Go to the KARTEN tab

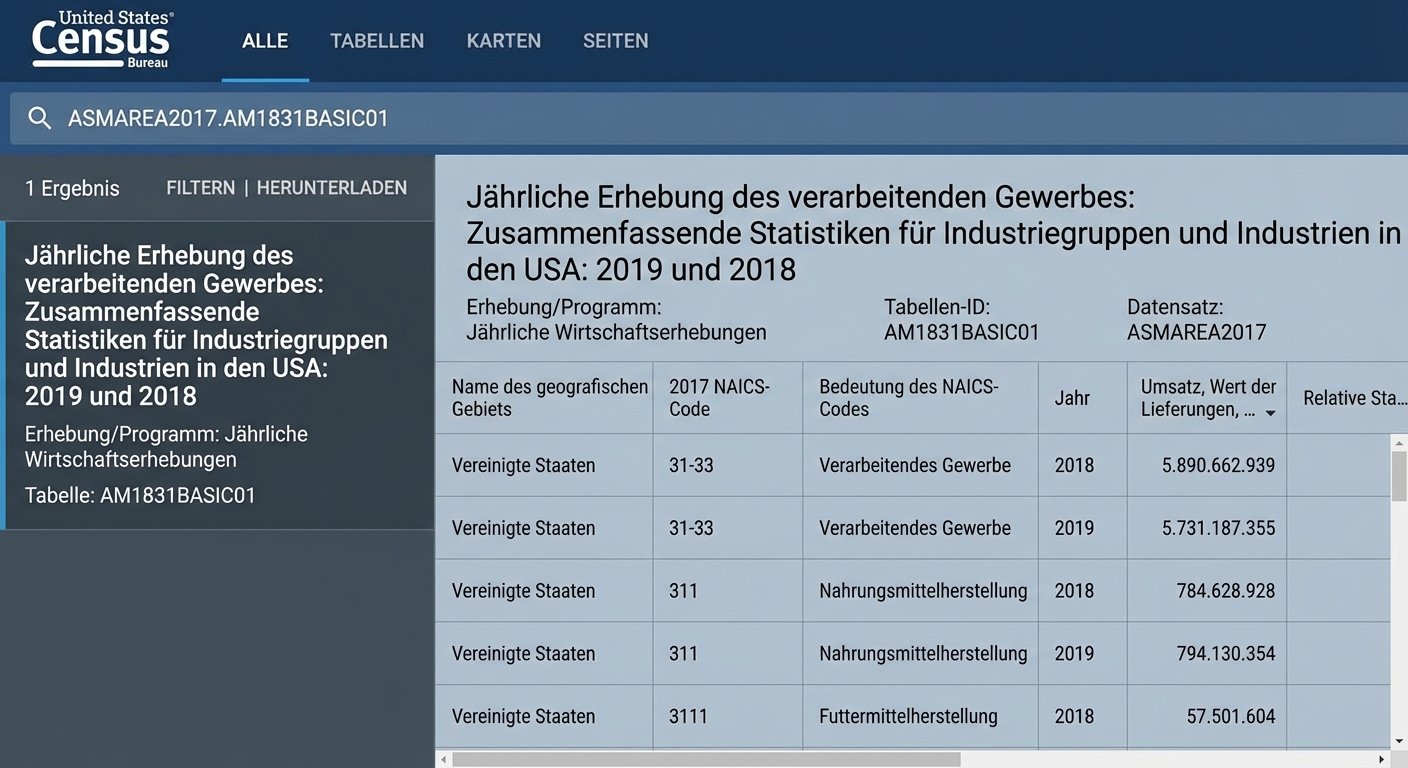click(x=503, y=41)
